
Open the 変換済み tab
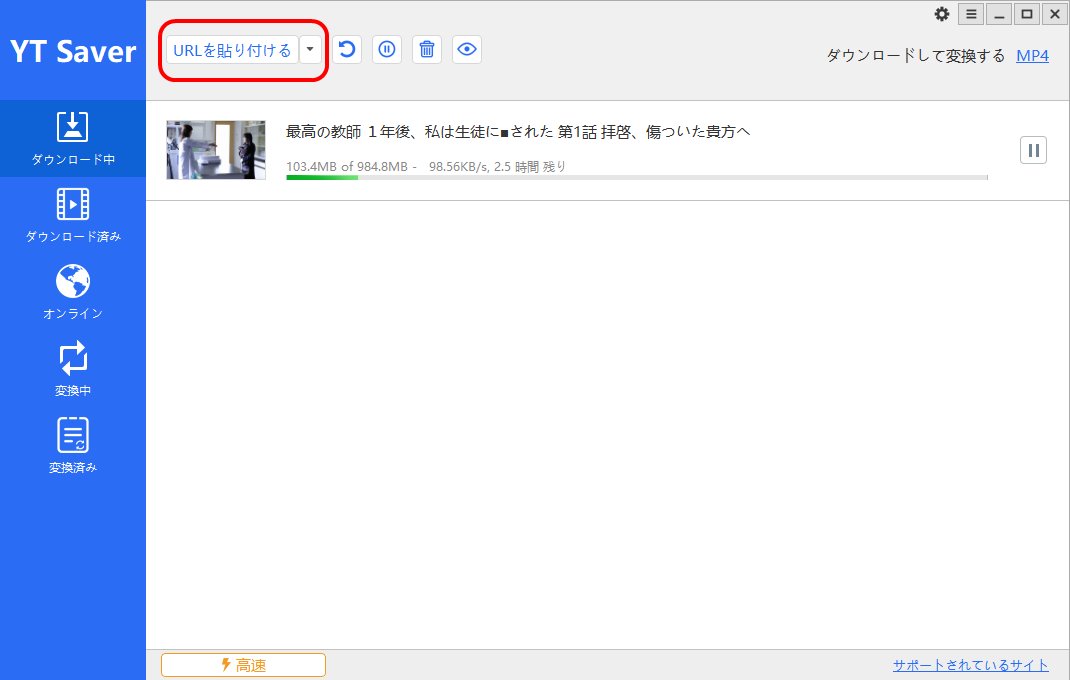tap(73, 447)
